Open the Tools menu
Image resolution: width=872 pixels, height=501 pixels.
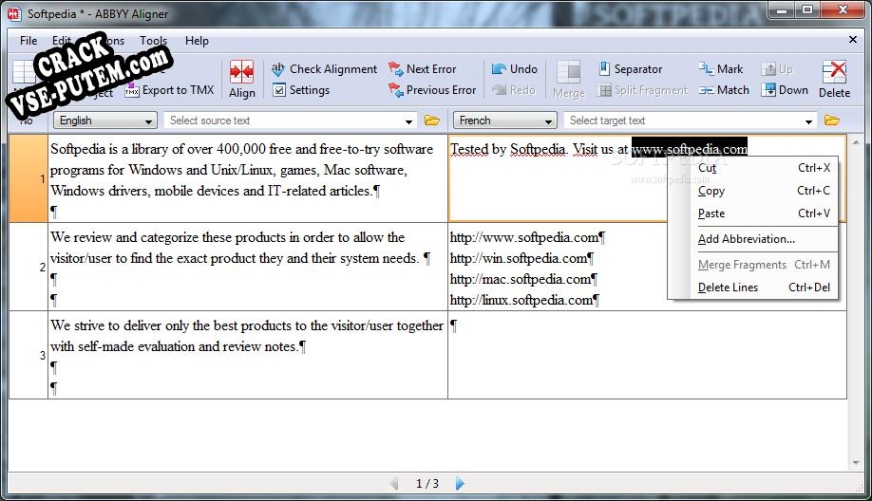[153, 41]
